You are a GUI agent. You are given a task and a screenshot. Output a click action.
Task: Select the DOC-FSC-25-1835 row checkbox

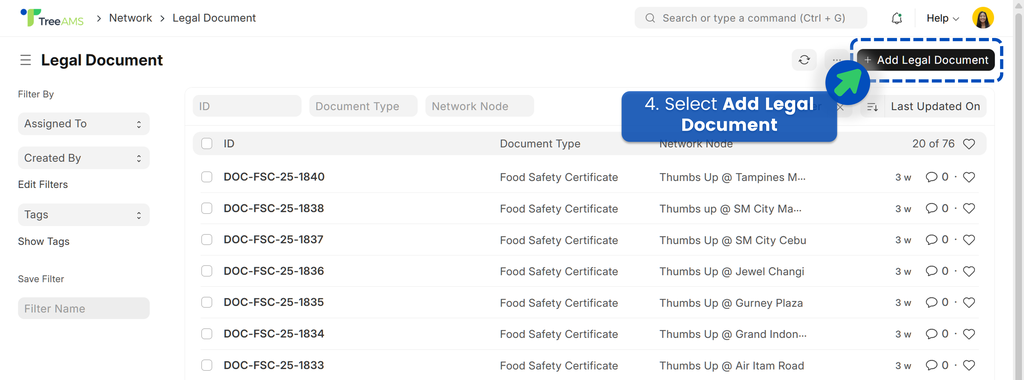pos(206,302)
